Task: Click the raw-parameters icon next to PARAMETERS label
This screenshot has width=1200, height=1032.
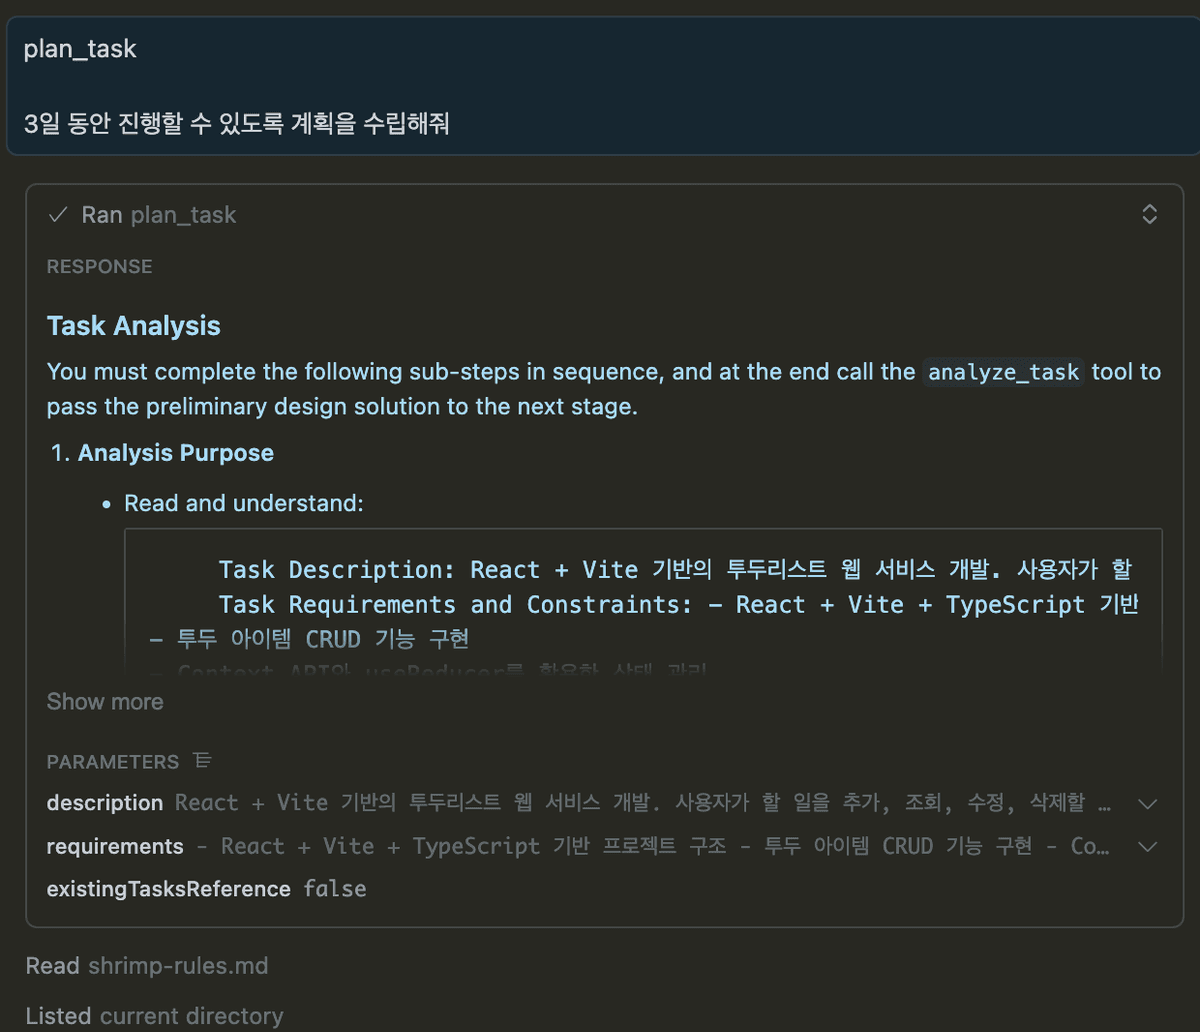Action: (202, 760)
